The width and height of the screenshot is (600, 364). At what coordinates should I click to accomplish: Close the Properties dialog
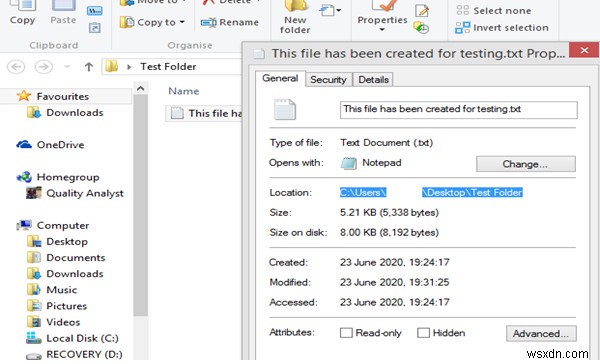coord(584,50)
